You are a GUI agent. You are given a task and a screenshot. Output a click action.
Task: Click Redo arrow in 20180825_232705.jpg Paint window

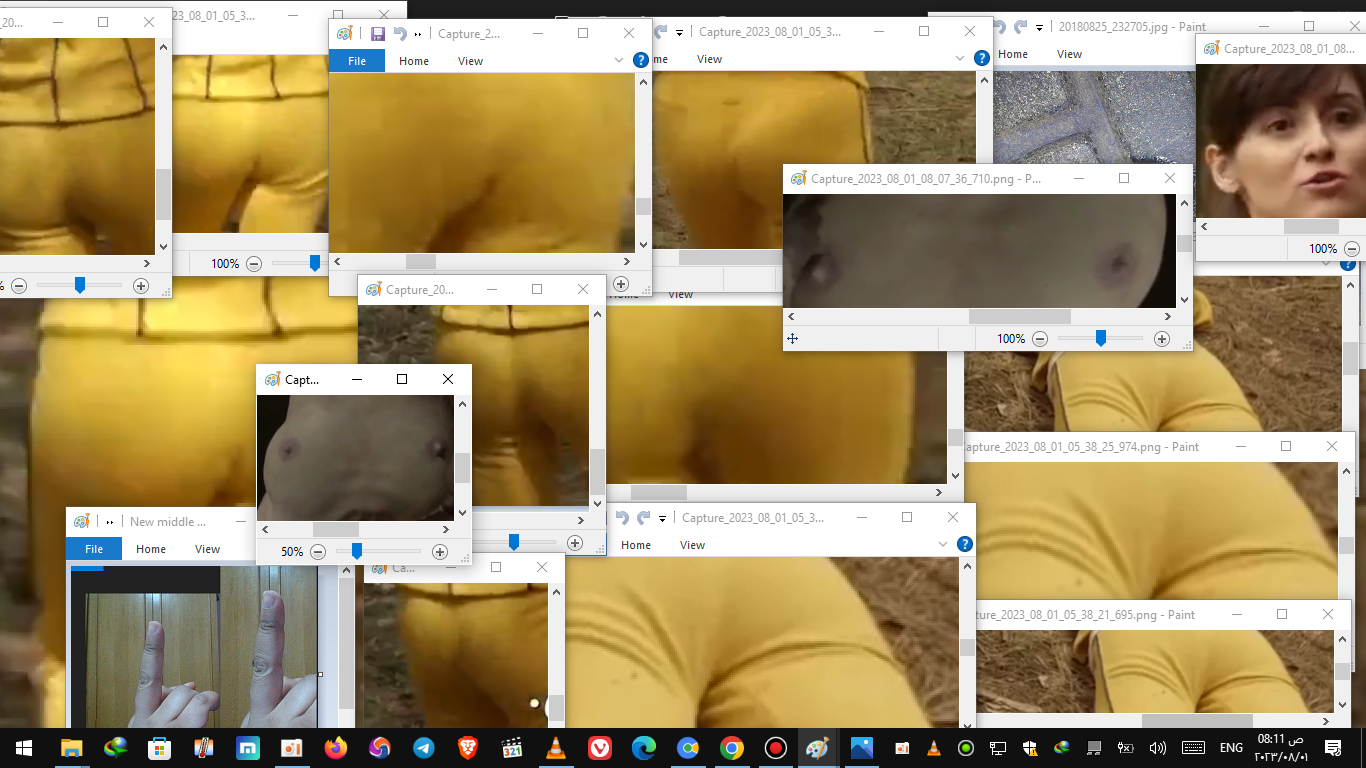click(1020, 27)
